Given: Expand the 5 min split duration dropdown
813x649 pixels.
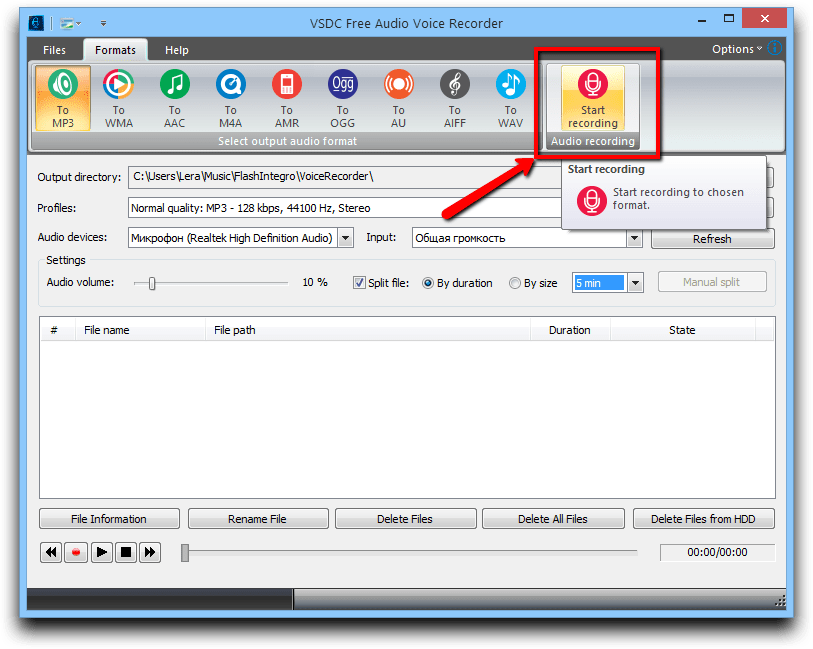Looking at the screenshot, I should click(634, 283).
